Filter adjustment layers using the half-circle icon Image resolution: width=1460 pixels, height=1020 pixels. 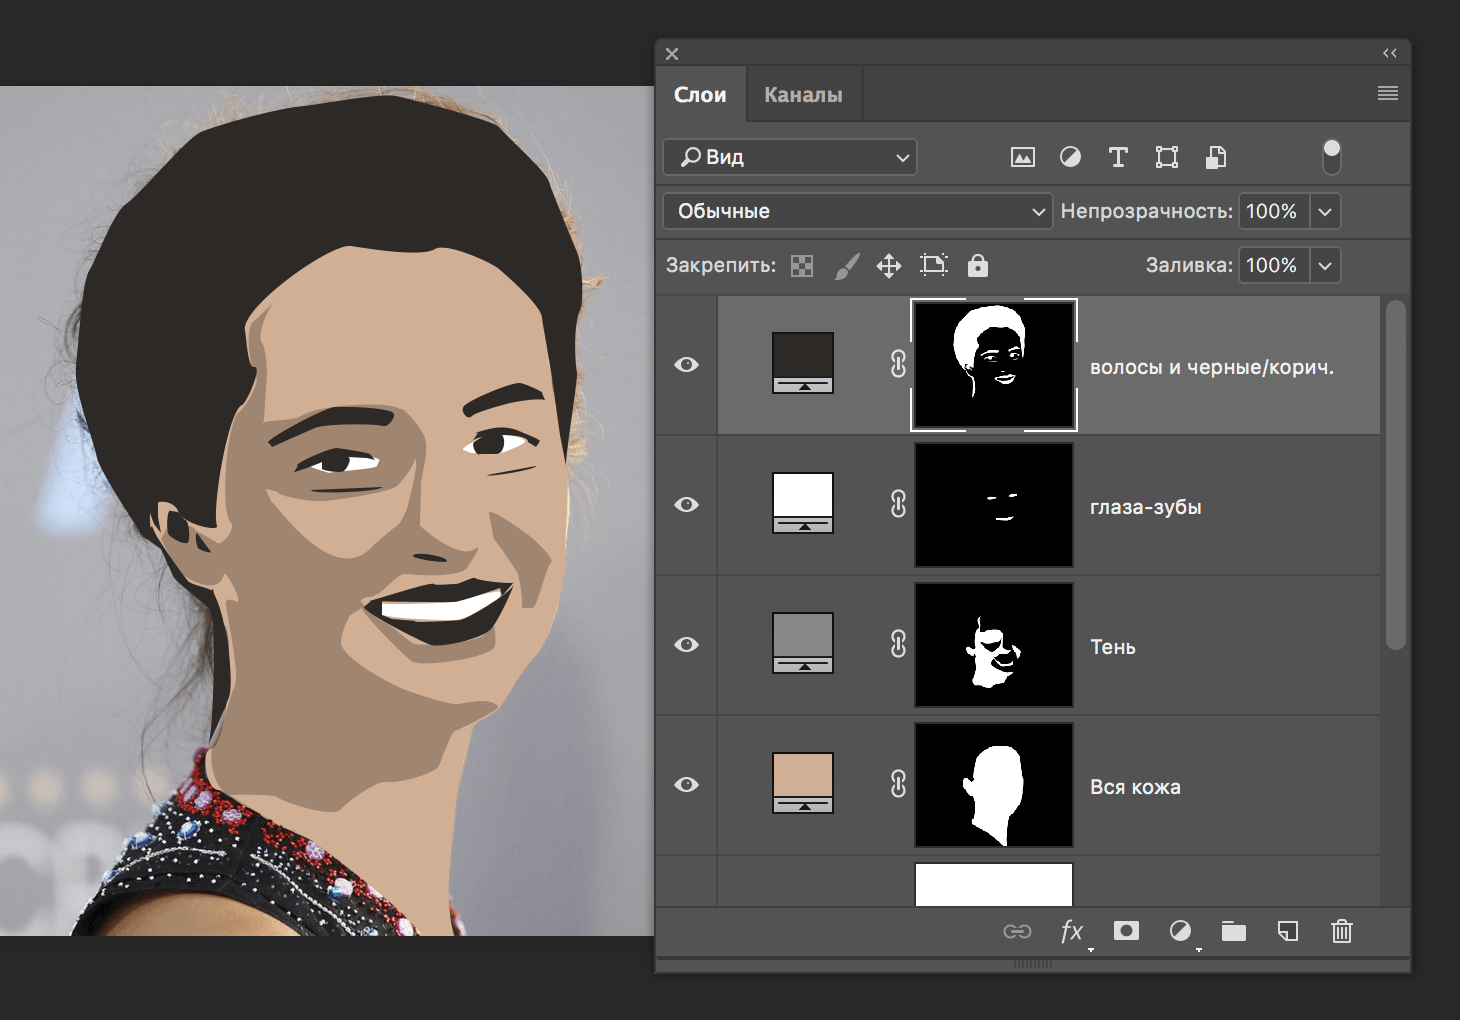click(1069, 157)
